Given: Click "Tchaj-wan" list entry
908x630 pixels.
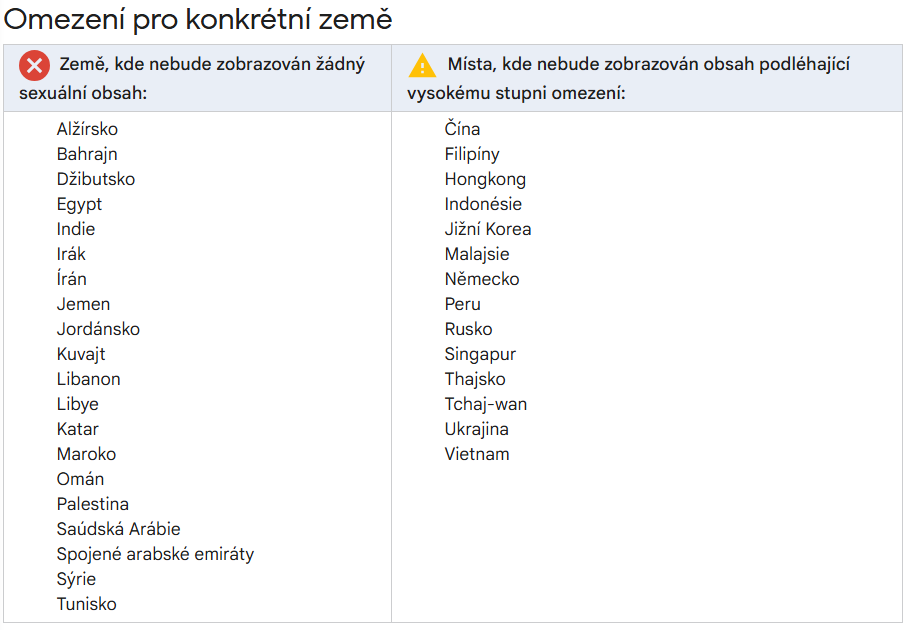Looking at the screenshot, I should 486,404.
